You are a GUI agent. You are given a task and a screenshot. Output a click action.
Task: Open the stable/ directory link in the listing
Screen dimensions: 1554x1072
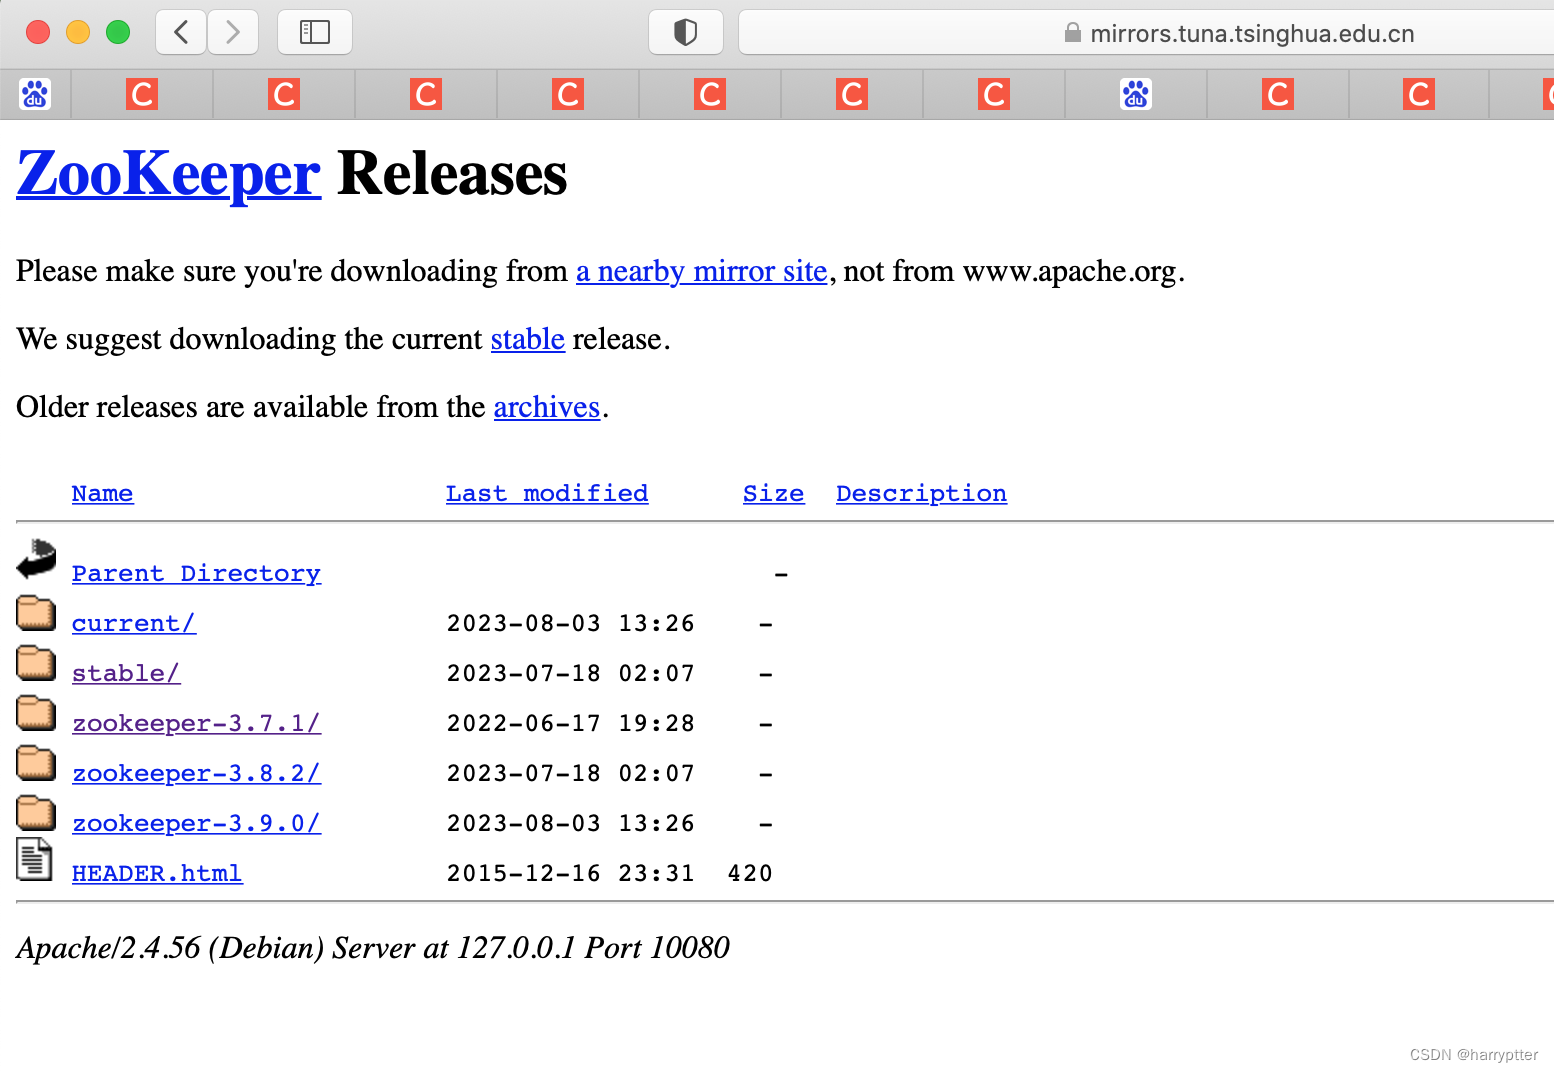pos(126,673)
